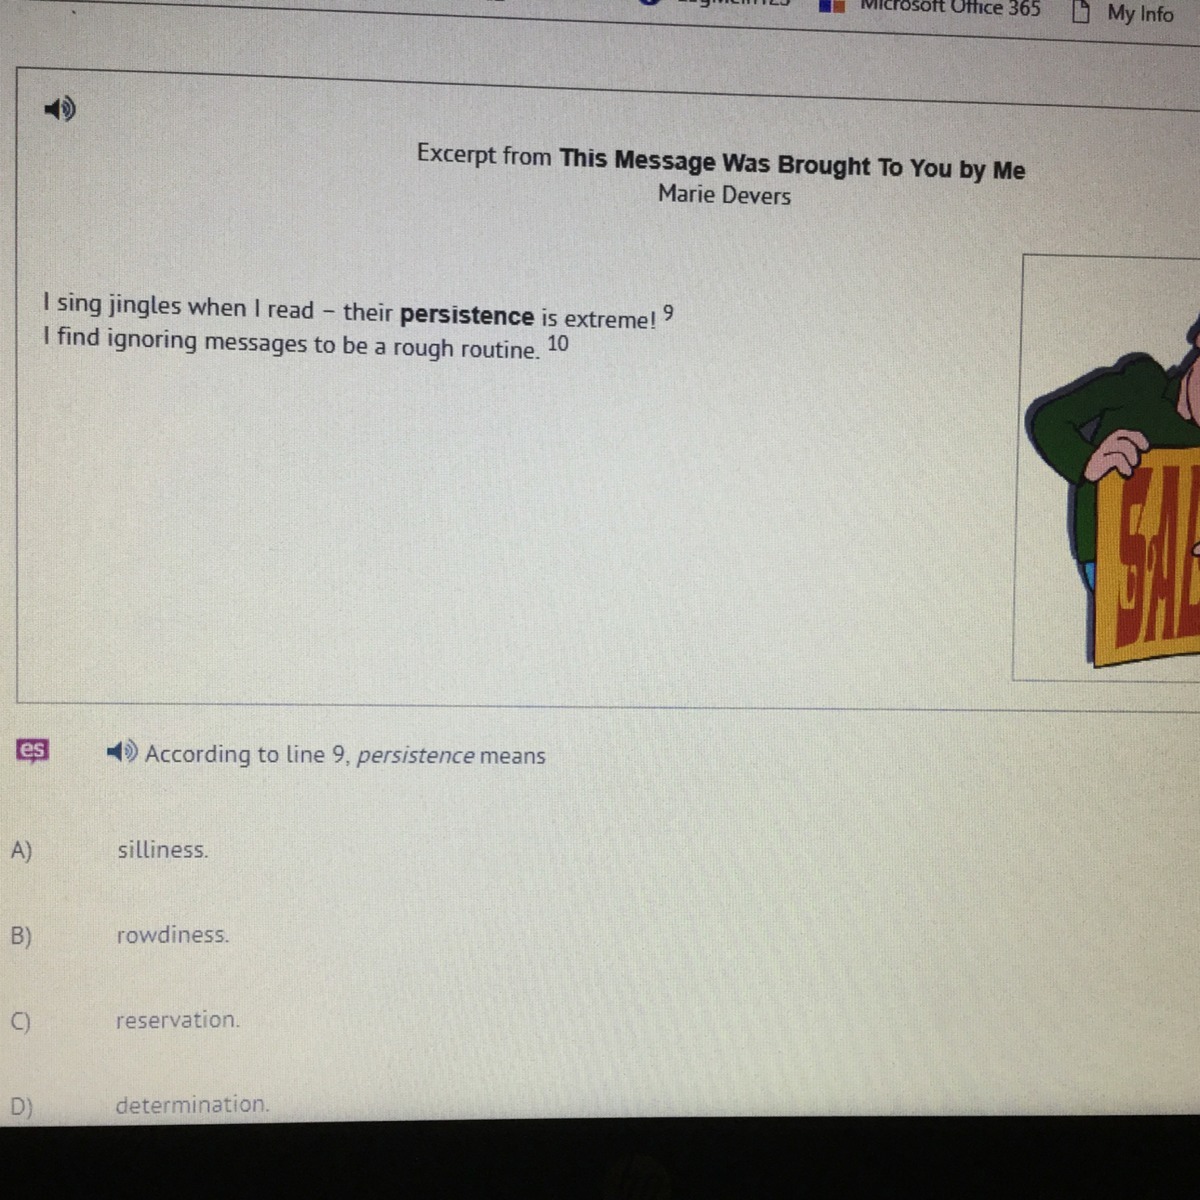Choose the 'reservation.' answer text

(177, 1020)
